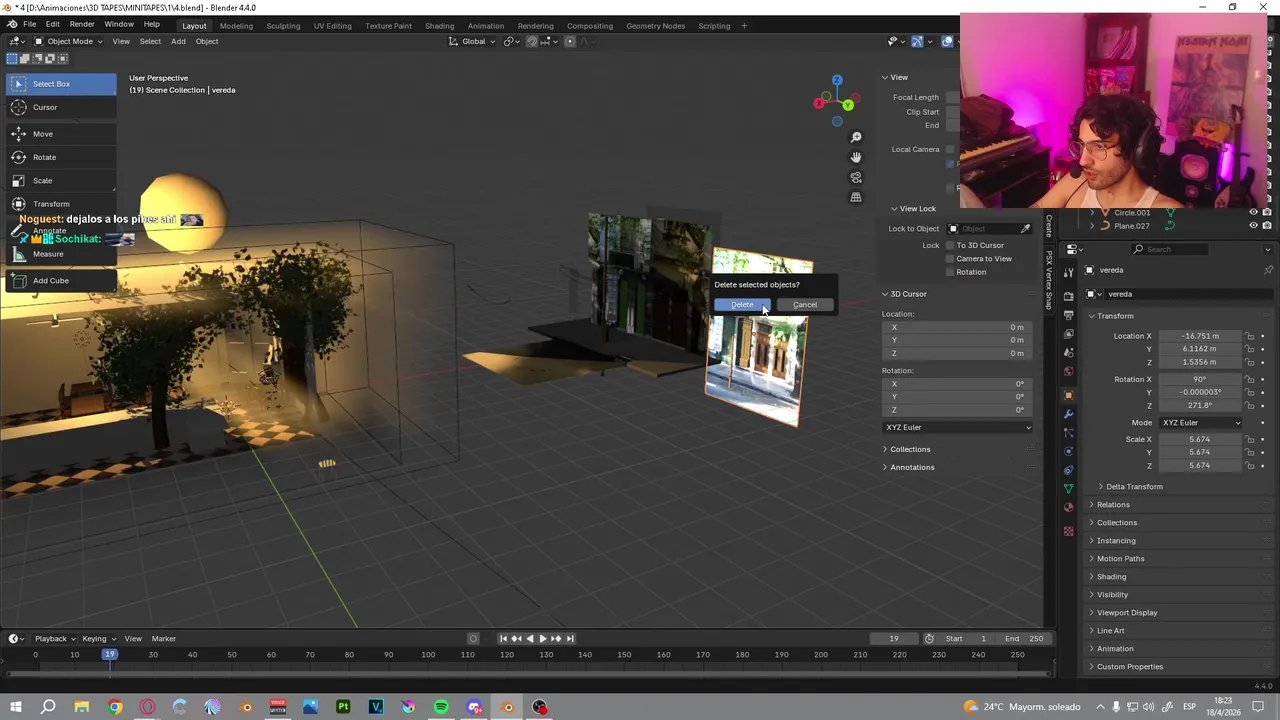Open the Material properties tab icon
Screen dimensions: 1280x720
1069,507
